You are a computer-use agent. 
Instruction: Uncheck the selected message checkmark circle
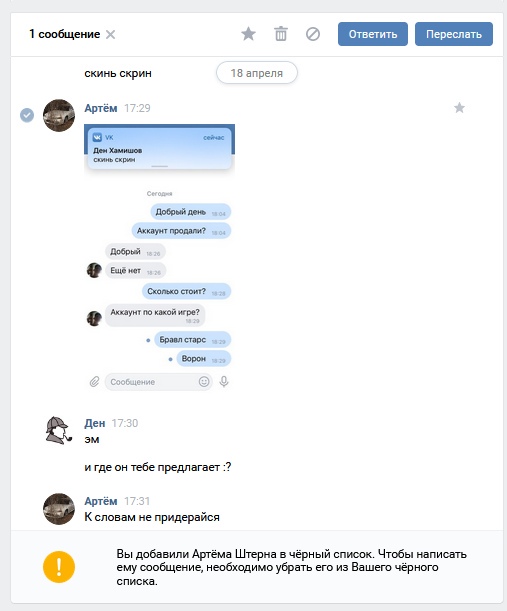click(27, 115)
